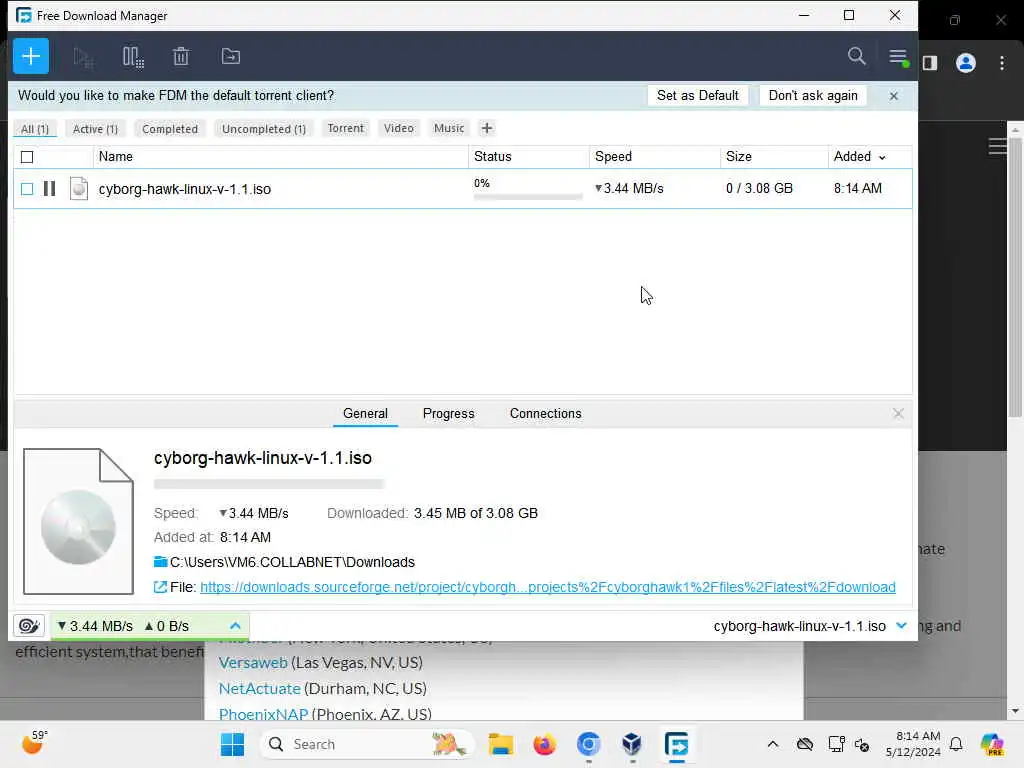Click download speed indicator in status bar
This screenshot has width=1024, height=768.
point(95,626)
